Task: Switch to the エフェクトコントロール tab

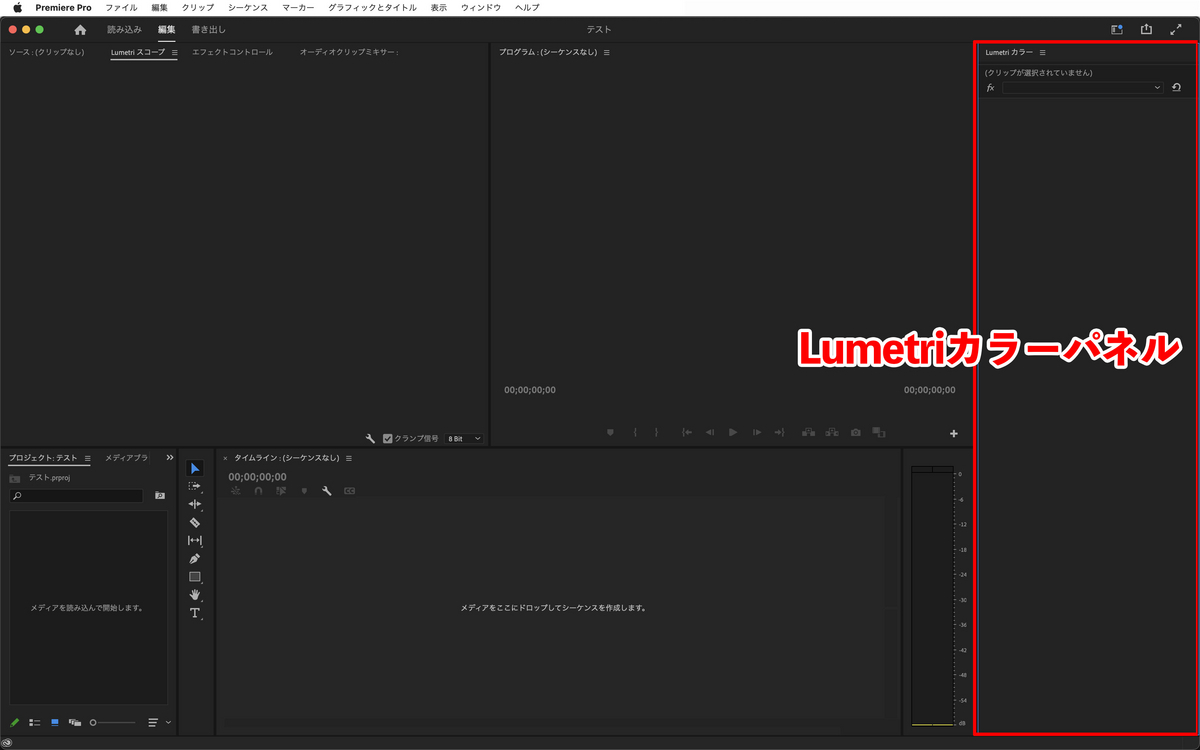Action: point(232,52)
